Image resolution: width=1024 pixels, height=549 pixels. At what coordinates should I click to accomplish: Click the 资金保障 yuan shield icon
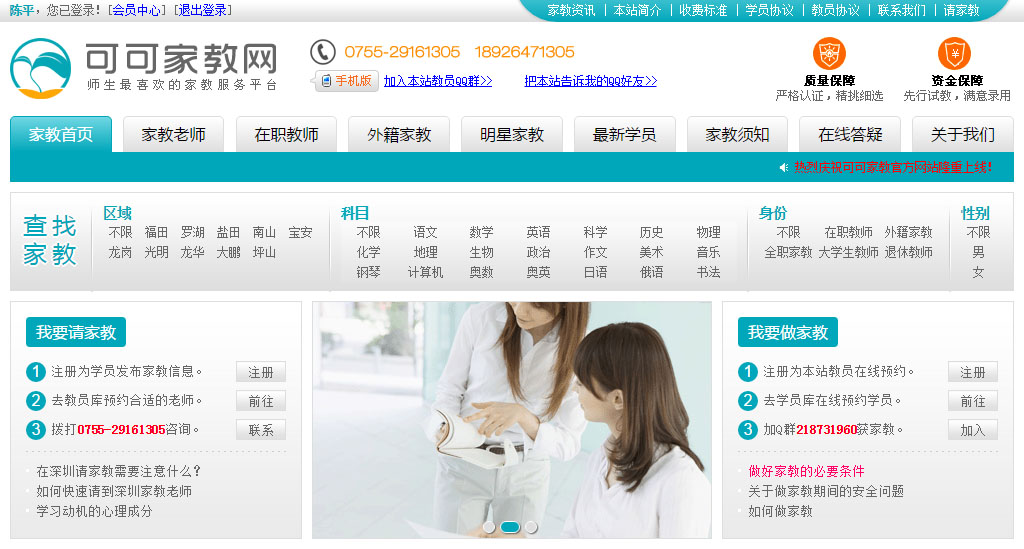pyautogui.click(x=954, y=53)
